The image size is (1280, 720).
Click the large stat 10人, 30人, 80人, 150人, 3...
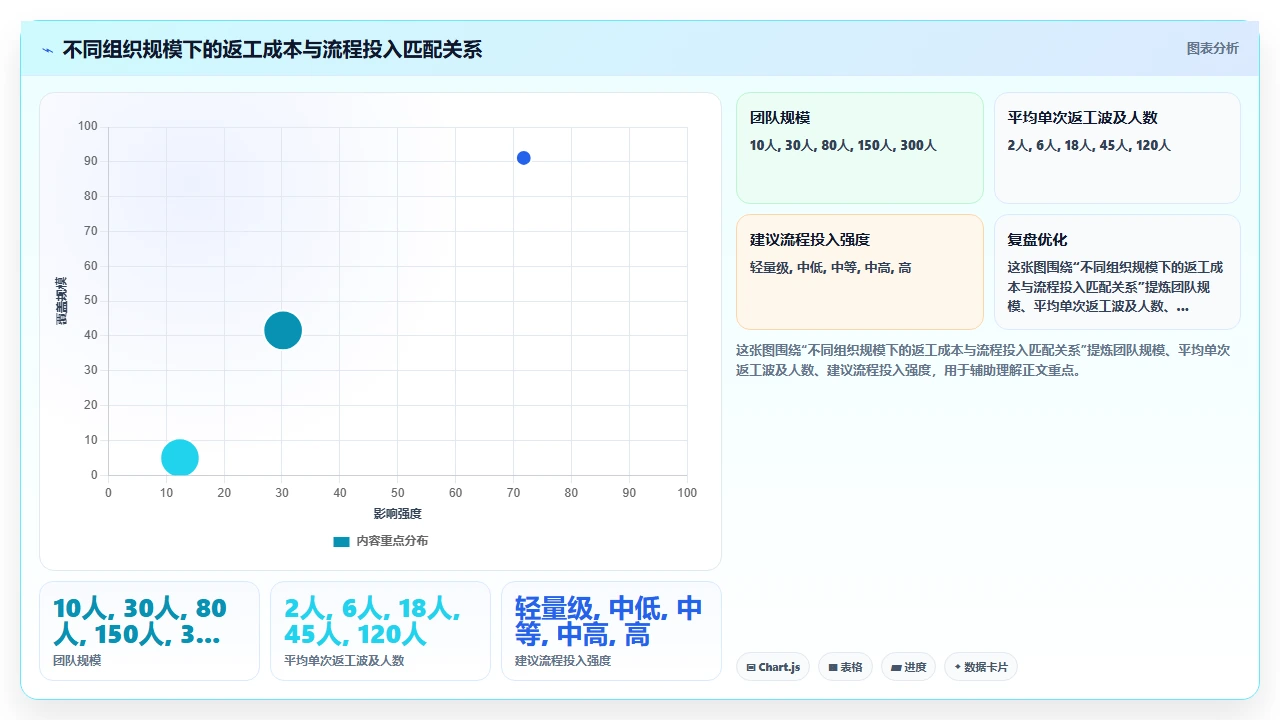point(140,621)
